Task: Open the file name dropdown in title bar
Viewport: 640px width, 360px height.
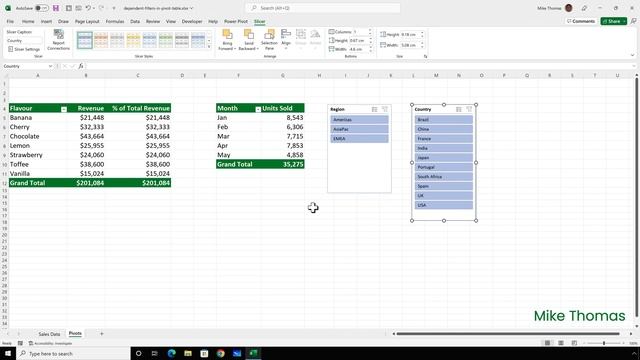Action: (x=192, y=8)
